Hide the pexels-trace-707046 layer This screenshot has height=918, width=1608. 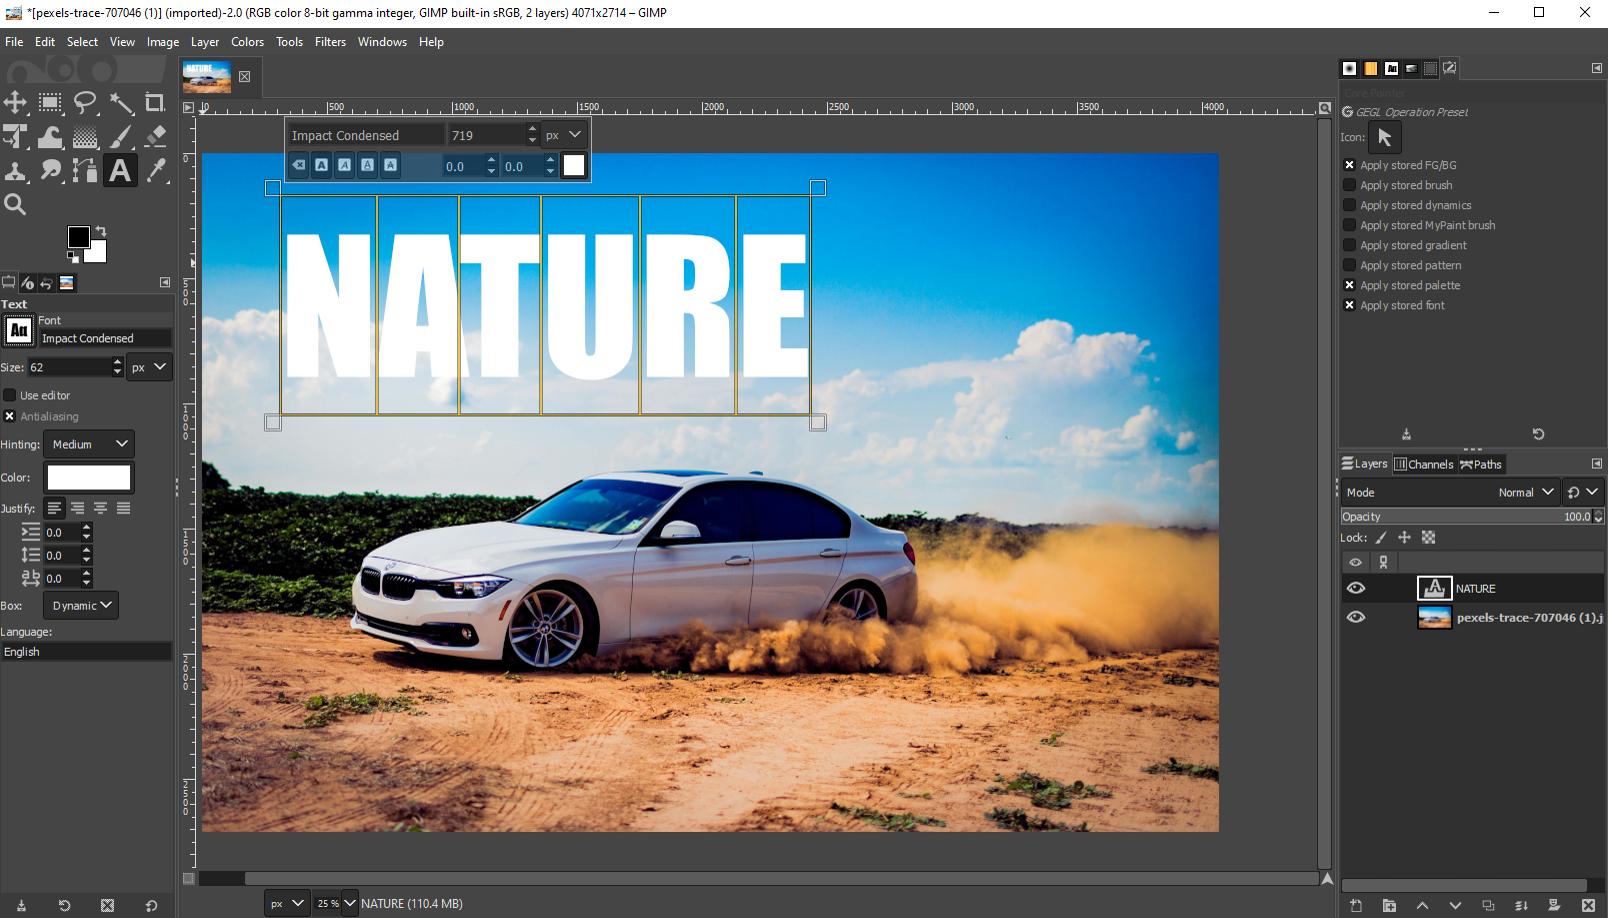[1356, 617]
